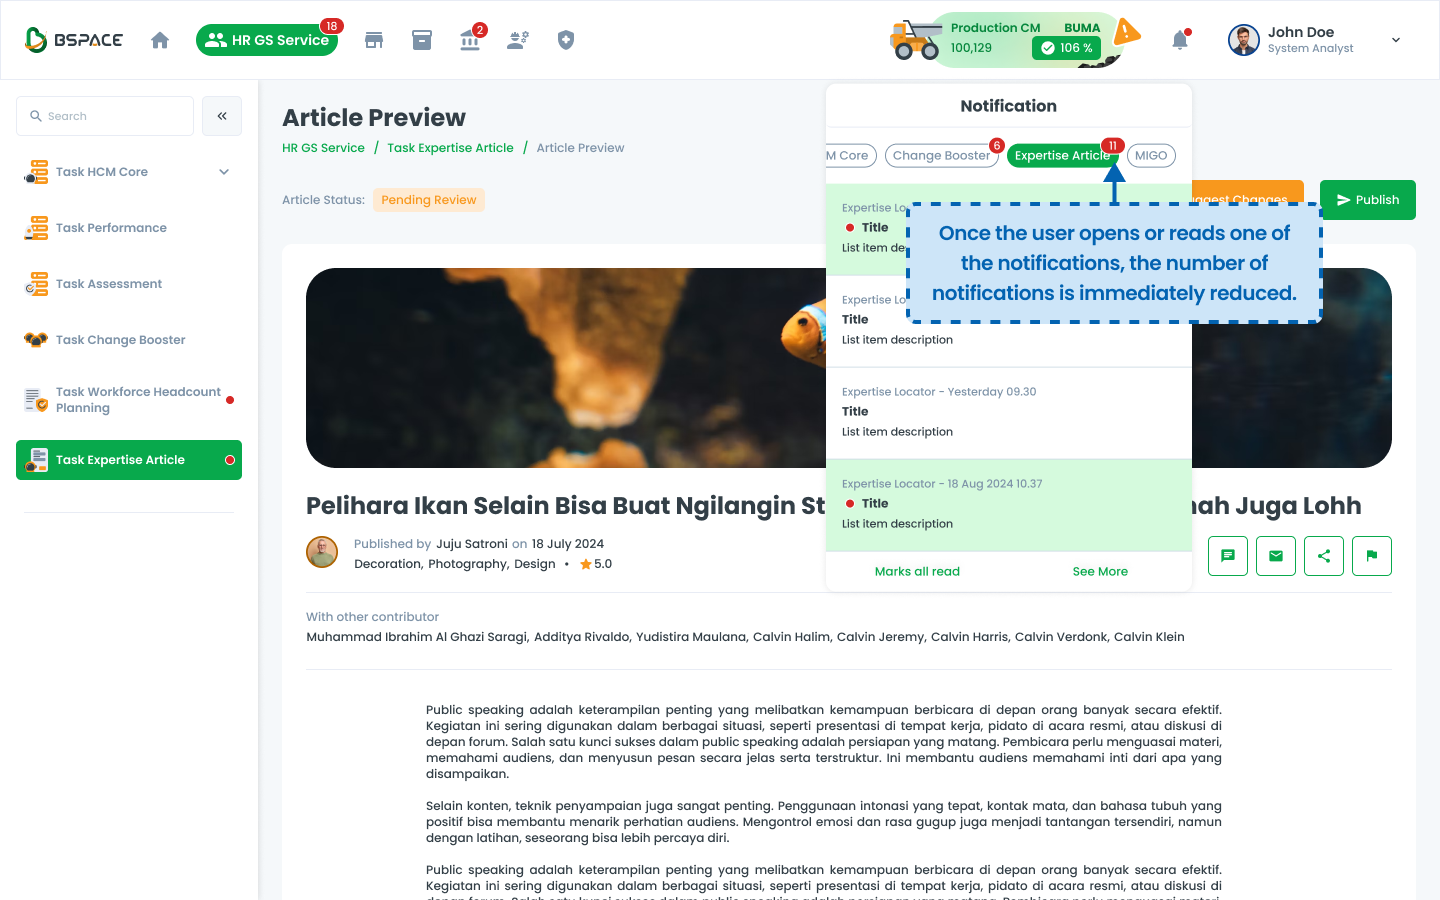Click the Publish button

point(1368,200)
